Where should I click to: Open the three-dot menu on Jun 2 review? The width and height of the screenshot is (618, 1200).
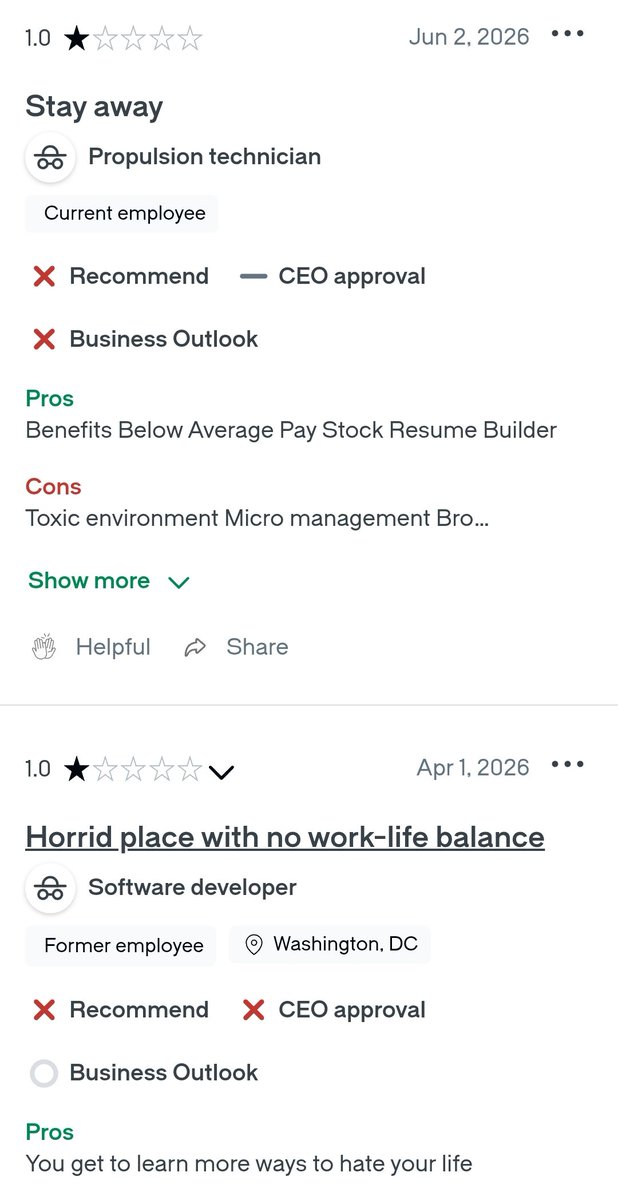(x=567, y=34)
